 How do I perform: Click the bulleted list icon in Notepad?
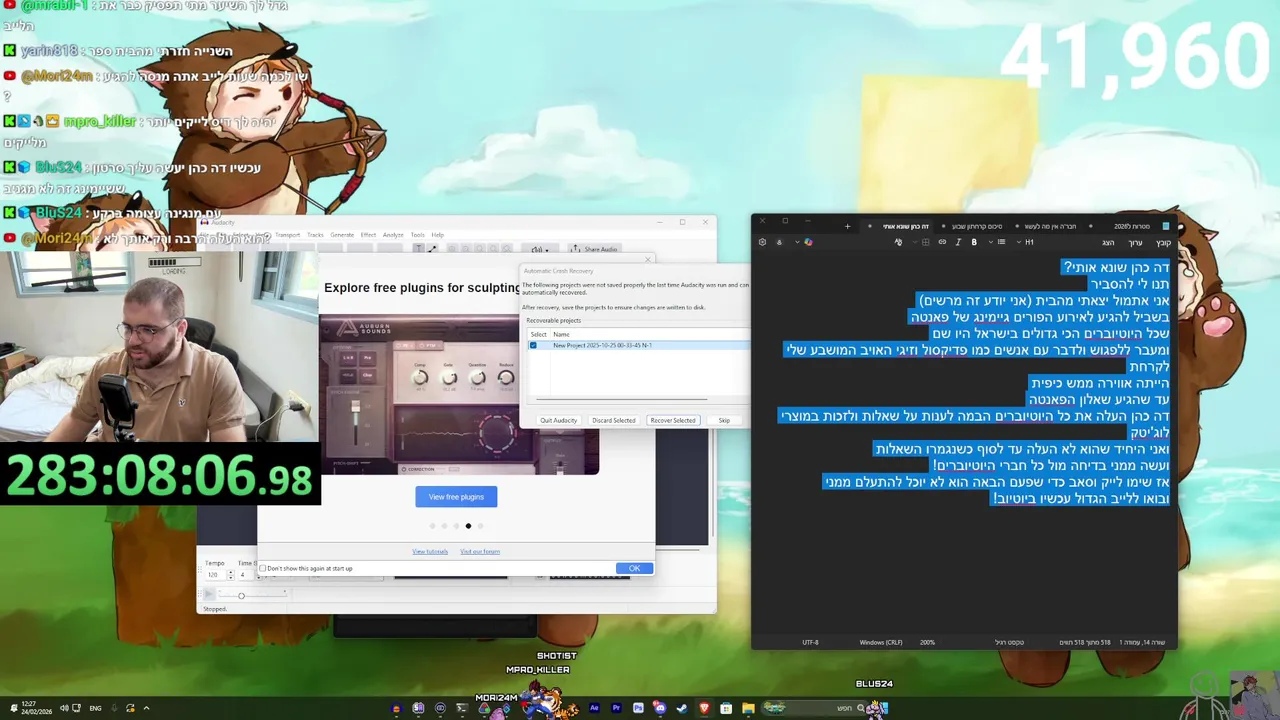point(1001,242)
